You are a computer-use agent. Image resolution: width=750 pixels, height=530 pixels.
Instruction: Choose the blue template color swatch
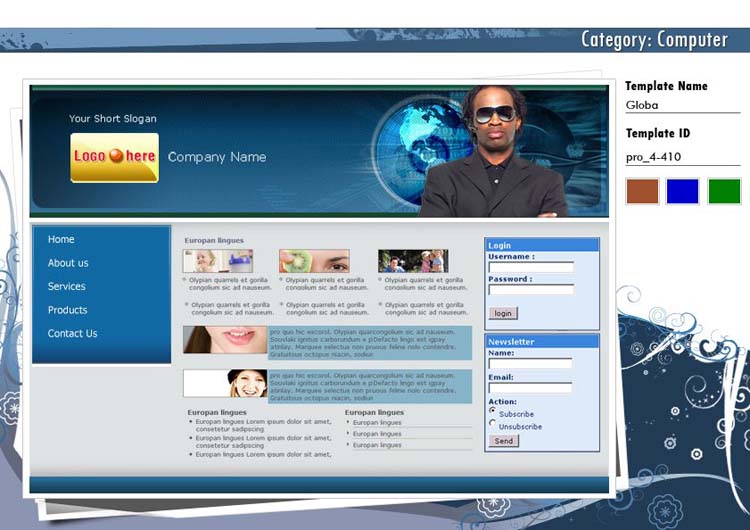coord(683,191)
